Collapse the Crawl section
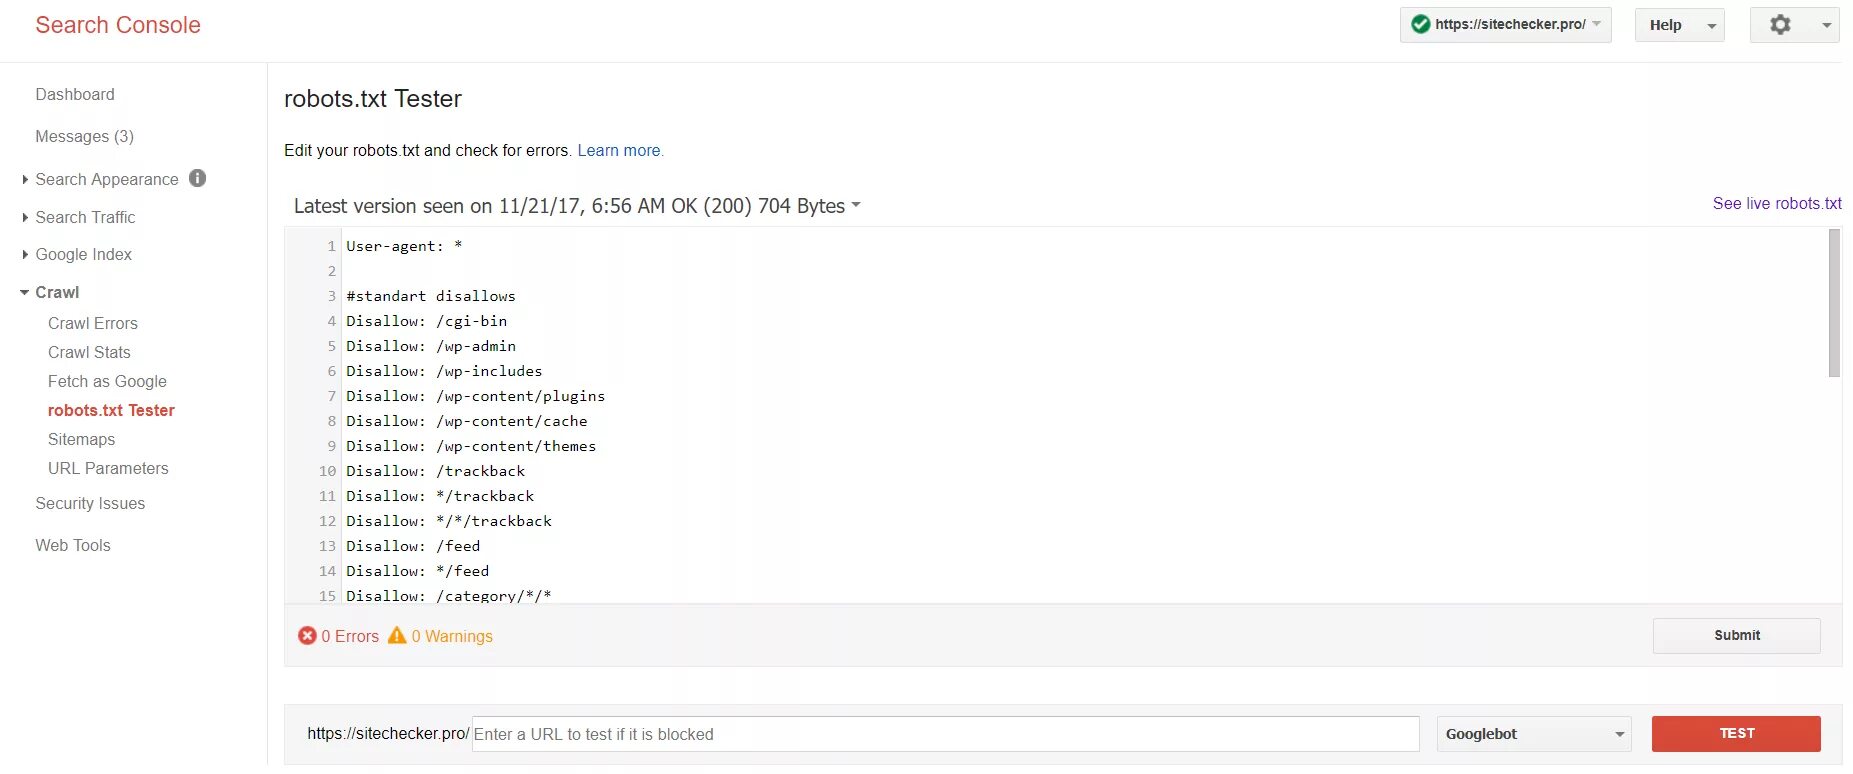This screenshot has height=774, width=1853. [x=25, y=292]
